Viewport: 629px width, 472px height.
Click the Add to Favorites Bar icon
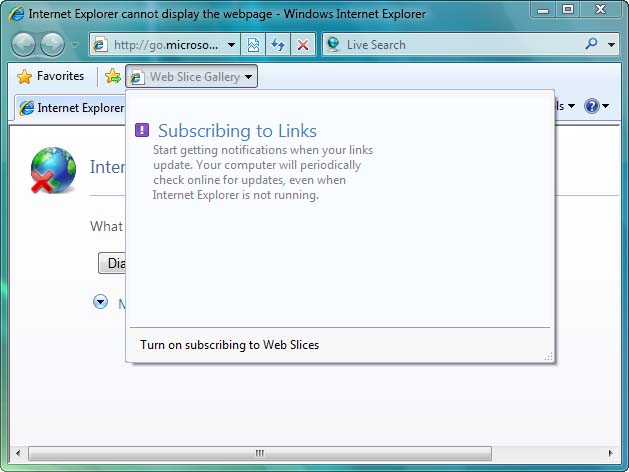(x=113, y=77)
